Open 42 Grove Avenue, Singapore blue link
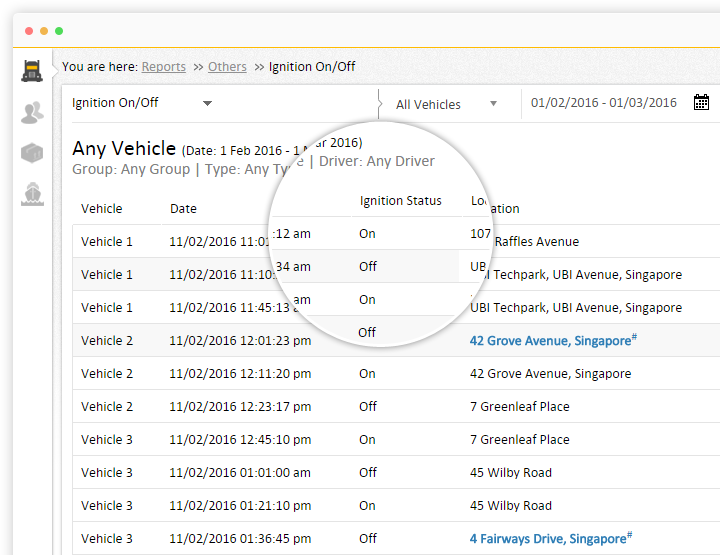The height and width of the screenshot is (555, 720). pos(553,340)
